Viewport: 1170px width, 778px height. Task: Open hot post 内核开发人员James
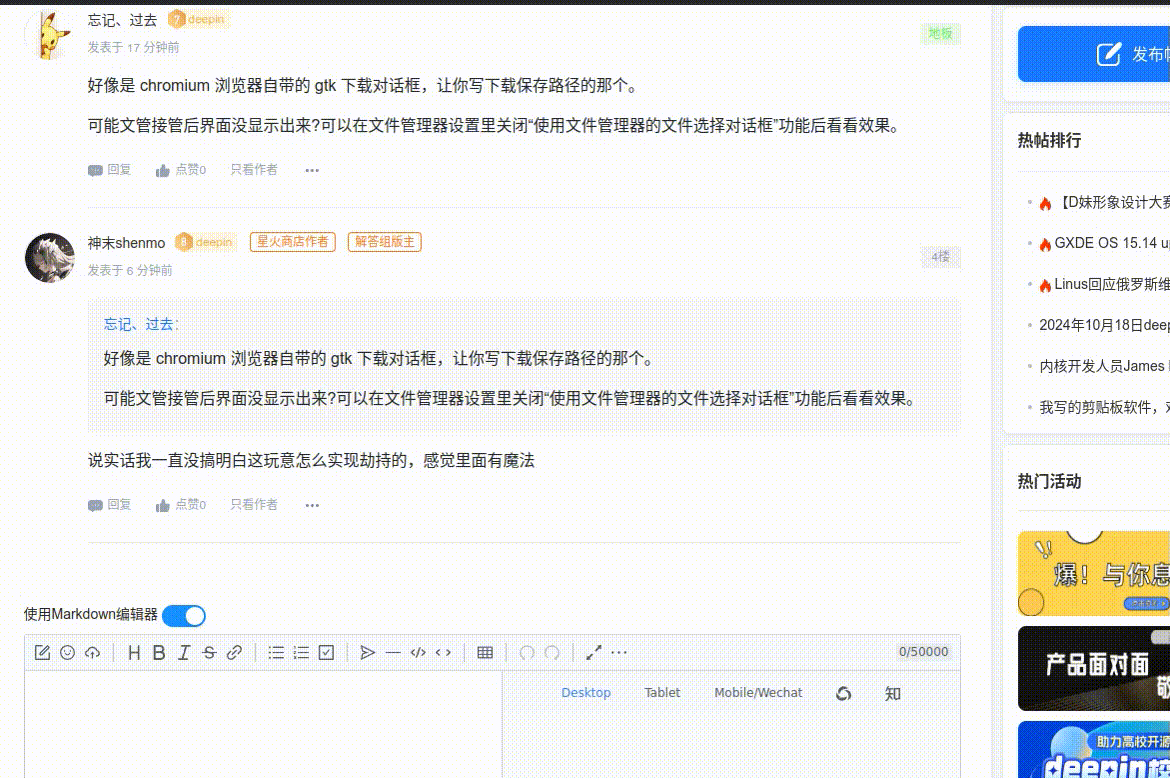tap(1104, 366)
